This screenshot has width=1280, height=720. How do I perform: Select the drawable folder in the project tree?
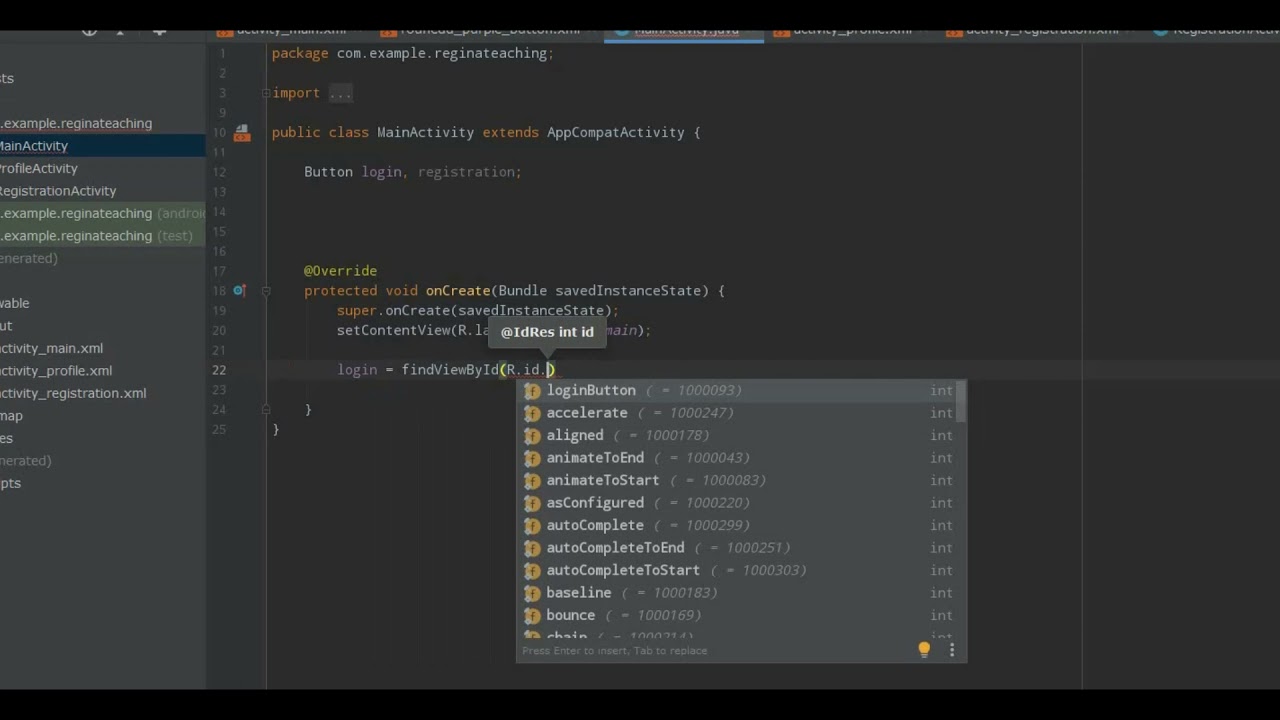point(15,303)
